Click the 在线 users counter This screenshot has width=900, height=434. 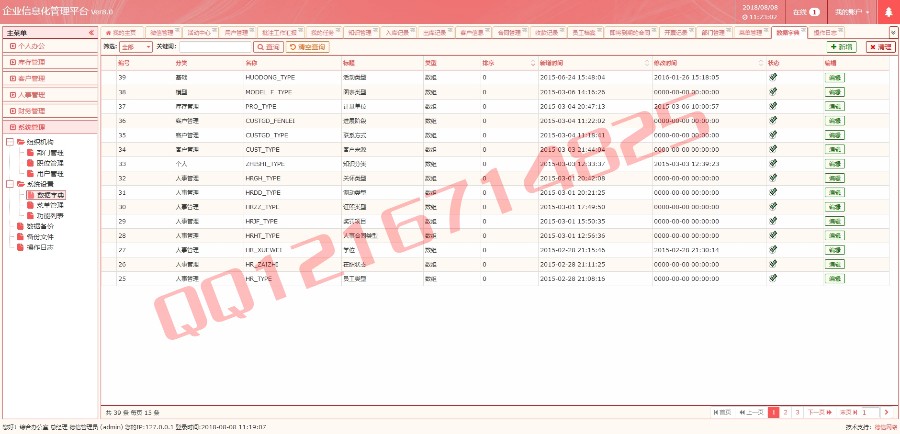806,12
